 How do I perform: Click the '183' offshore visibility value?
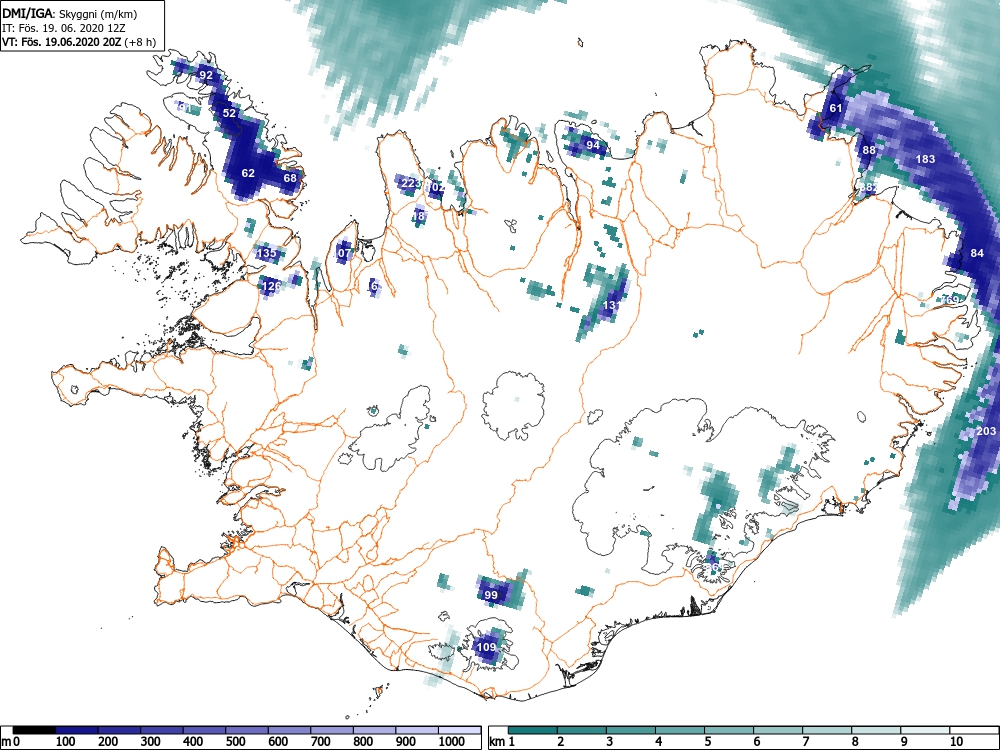(925, 159)
